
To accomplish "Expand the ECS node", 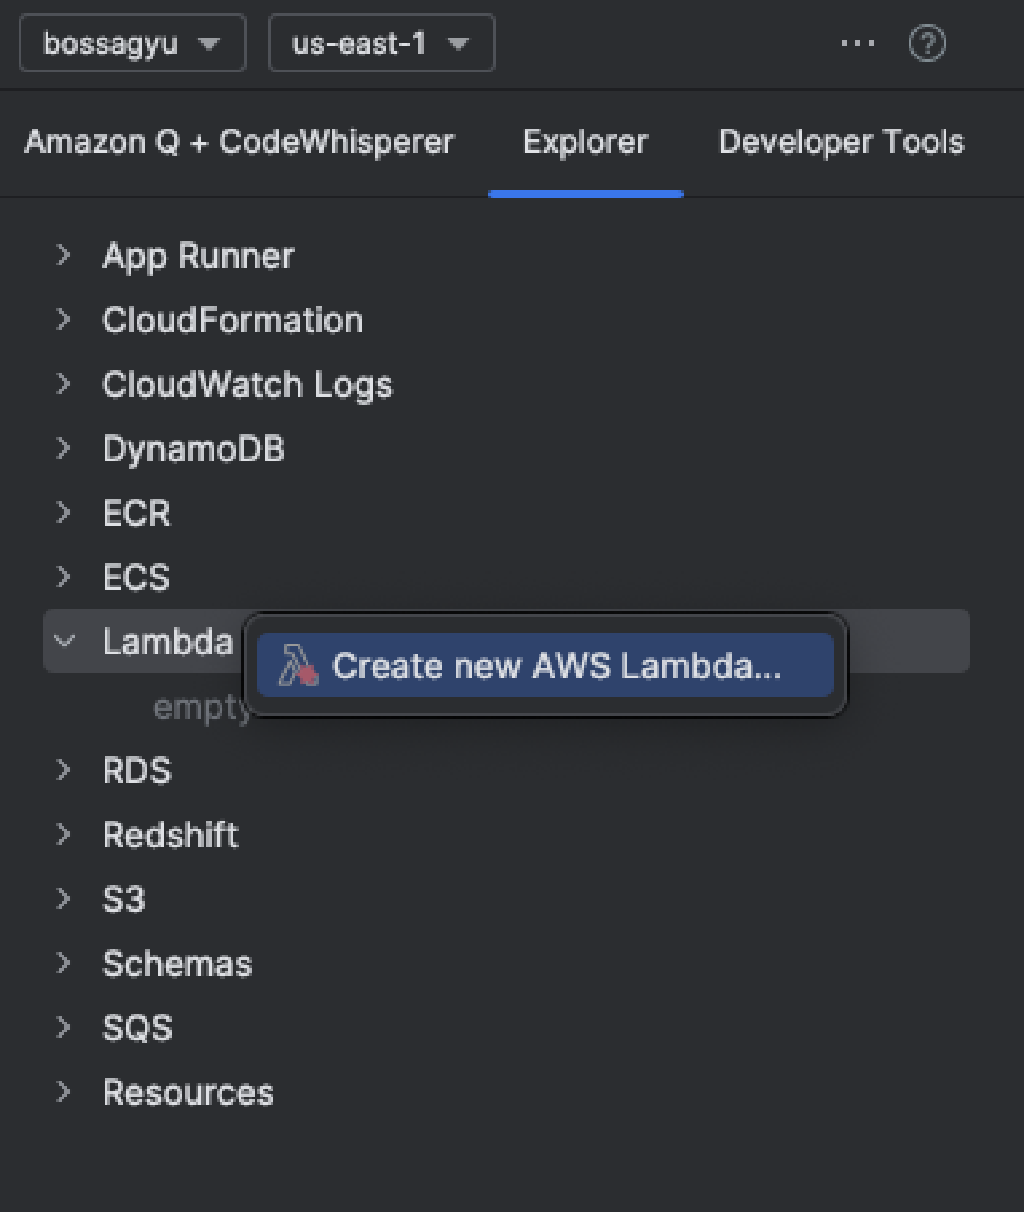I will [64, 577].
